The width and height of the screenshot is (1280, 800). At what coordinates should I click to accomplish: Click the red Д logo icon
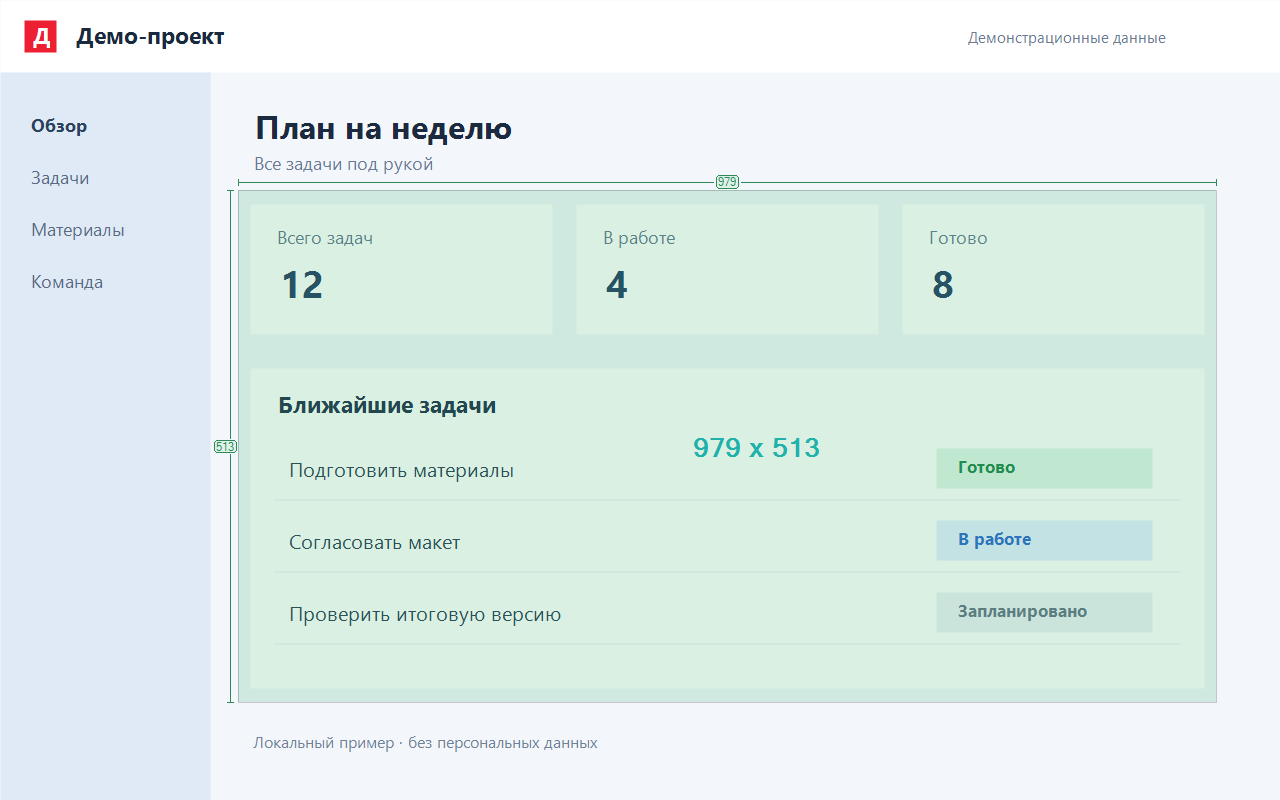40,37
